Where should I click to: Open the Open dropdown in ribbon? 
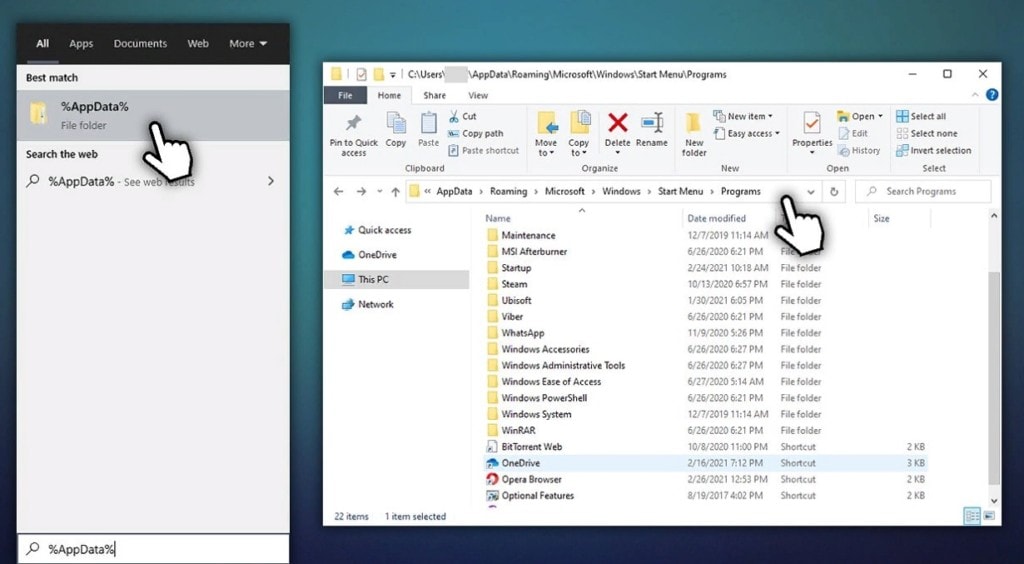[x=860, y=116]
